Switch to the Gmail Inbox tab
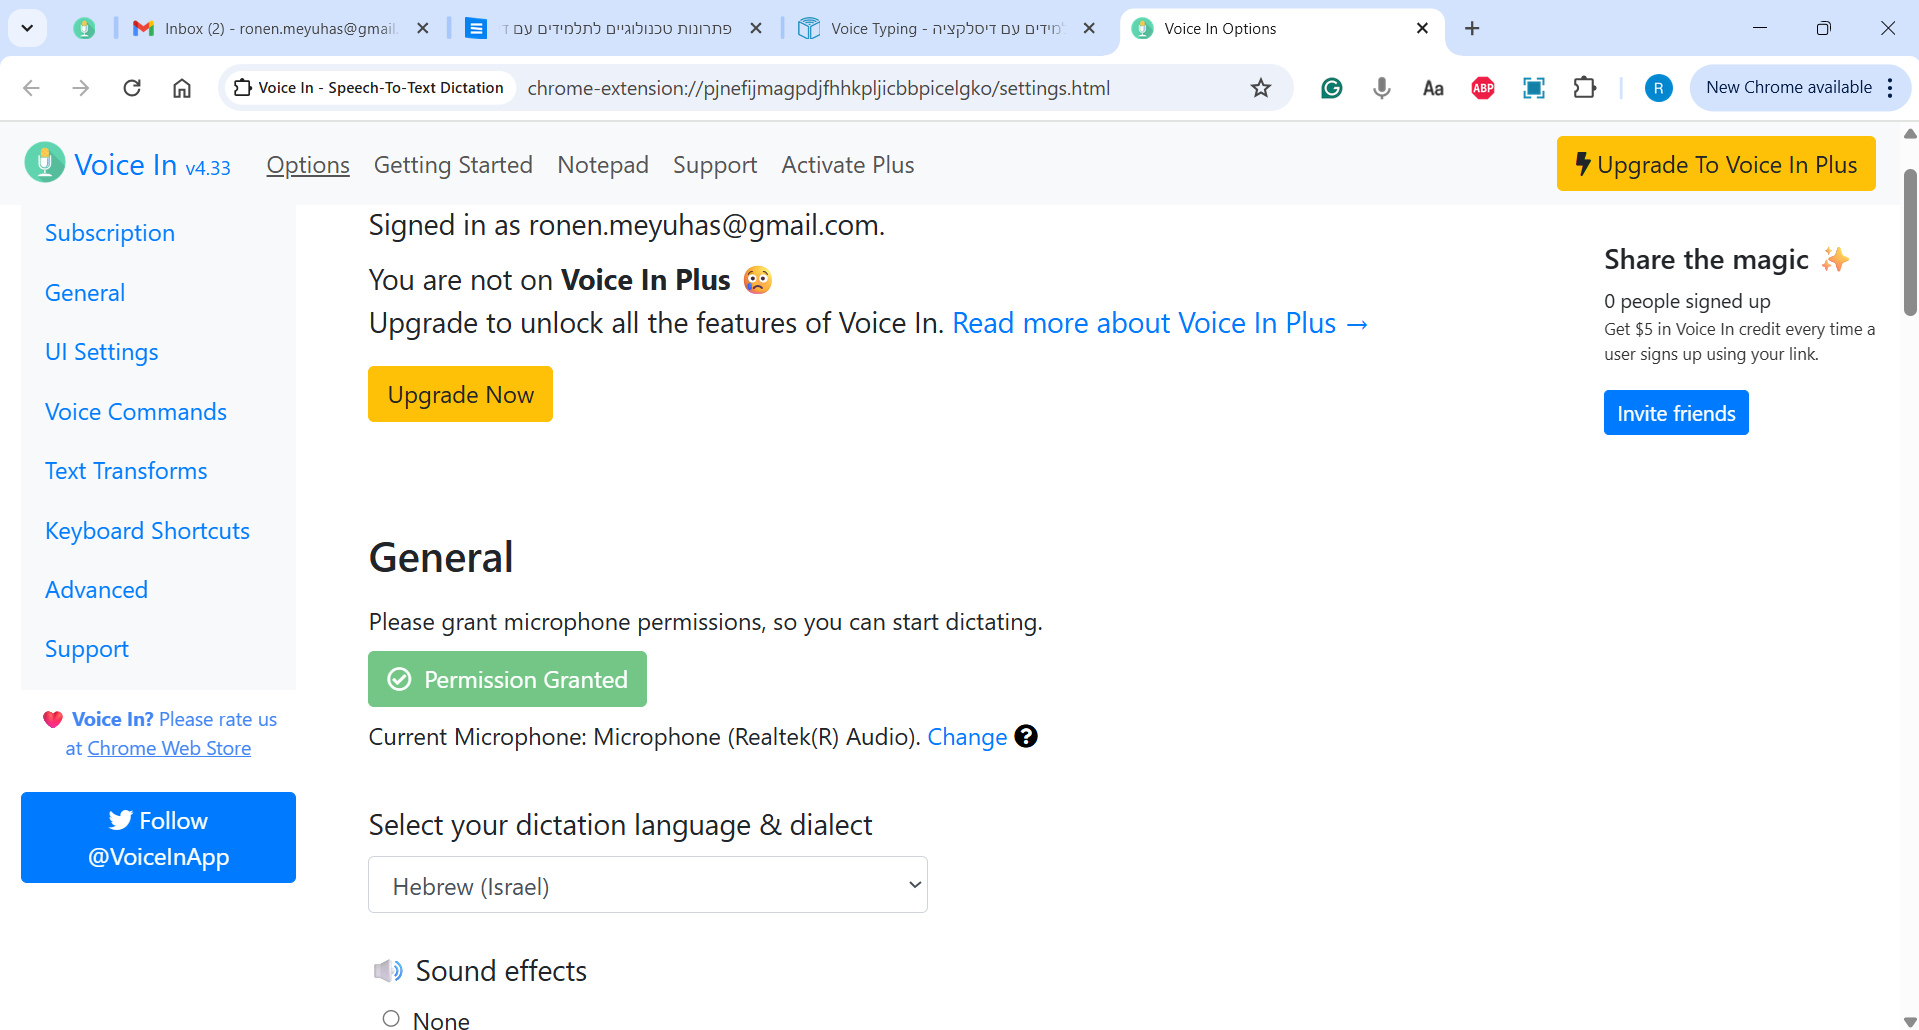This screenshot has width=1919, height=1030. tap(282, 28)
